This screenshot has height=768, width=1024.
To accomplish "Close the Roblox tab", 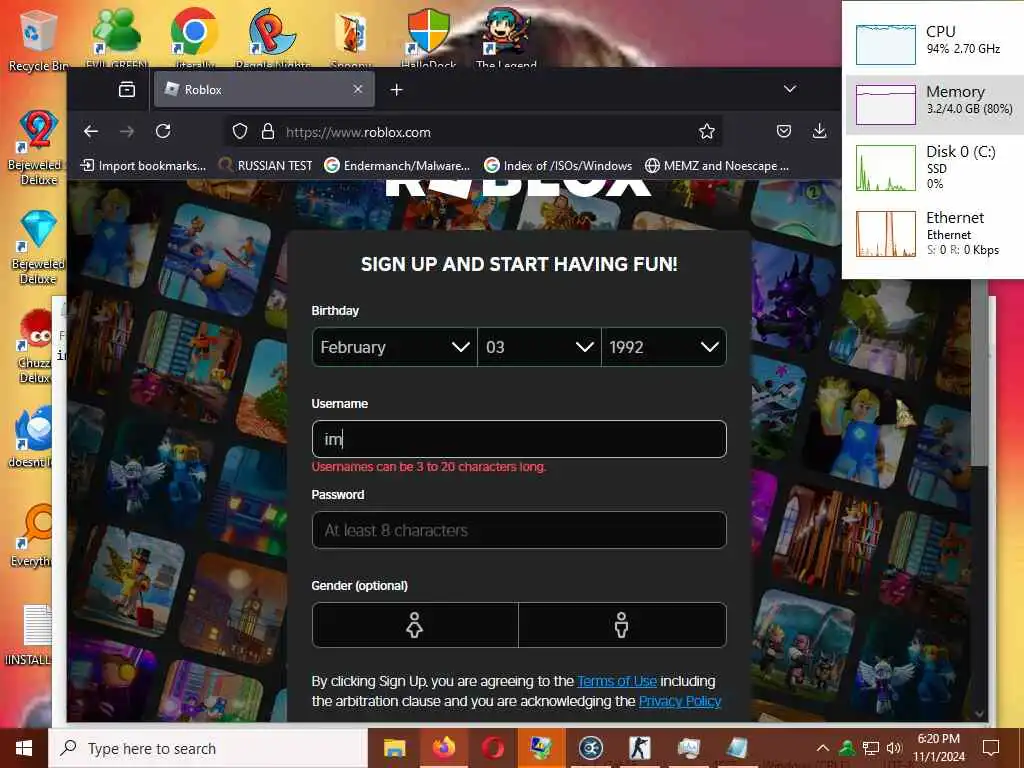I will 358,89.
